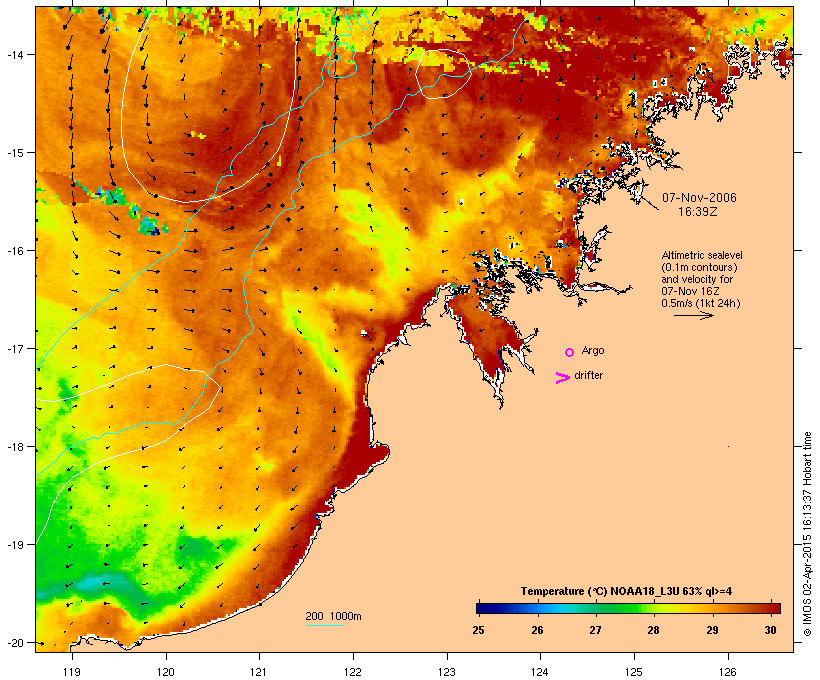Click the longitude label 126
Image resolution: width=820 pixels, height=680 pixels.
[x=728, y=672]
